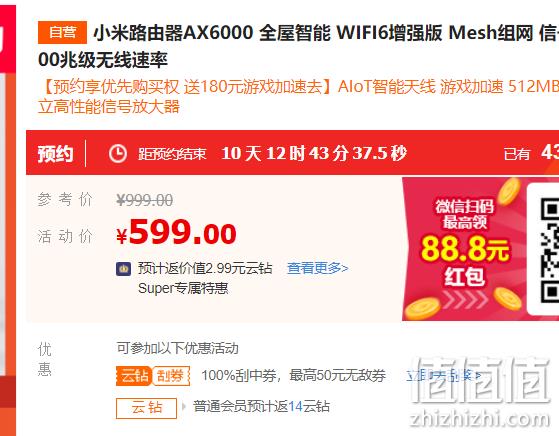The image size is (559, 436).
Task: Click the 预约 label on red bar
Action: [56, 154]
